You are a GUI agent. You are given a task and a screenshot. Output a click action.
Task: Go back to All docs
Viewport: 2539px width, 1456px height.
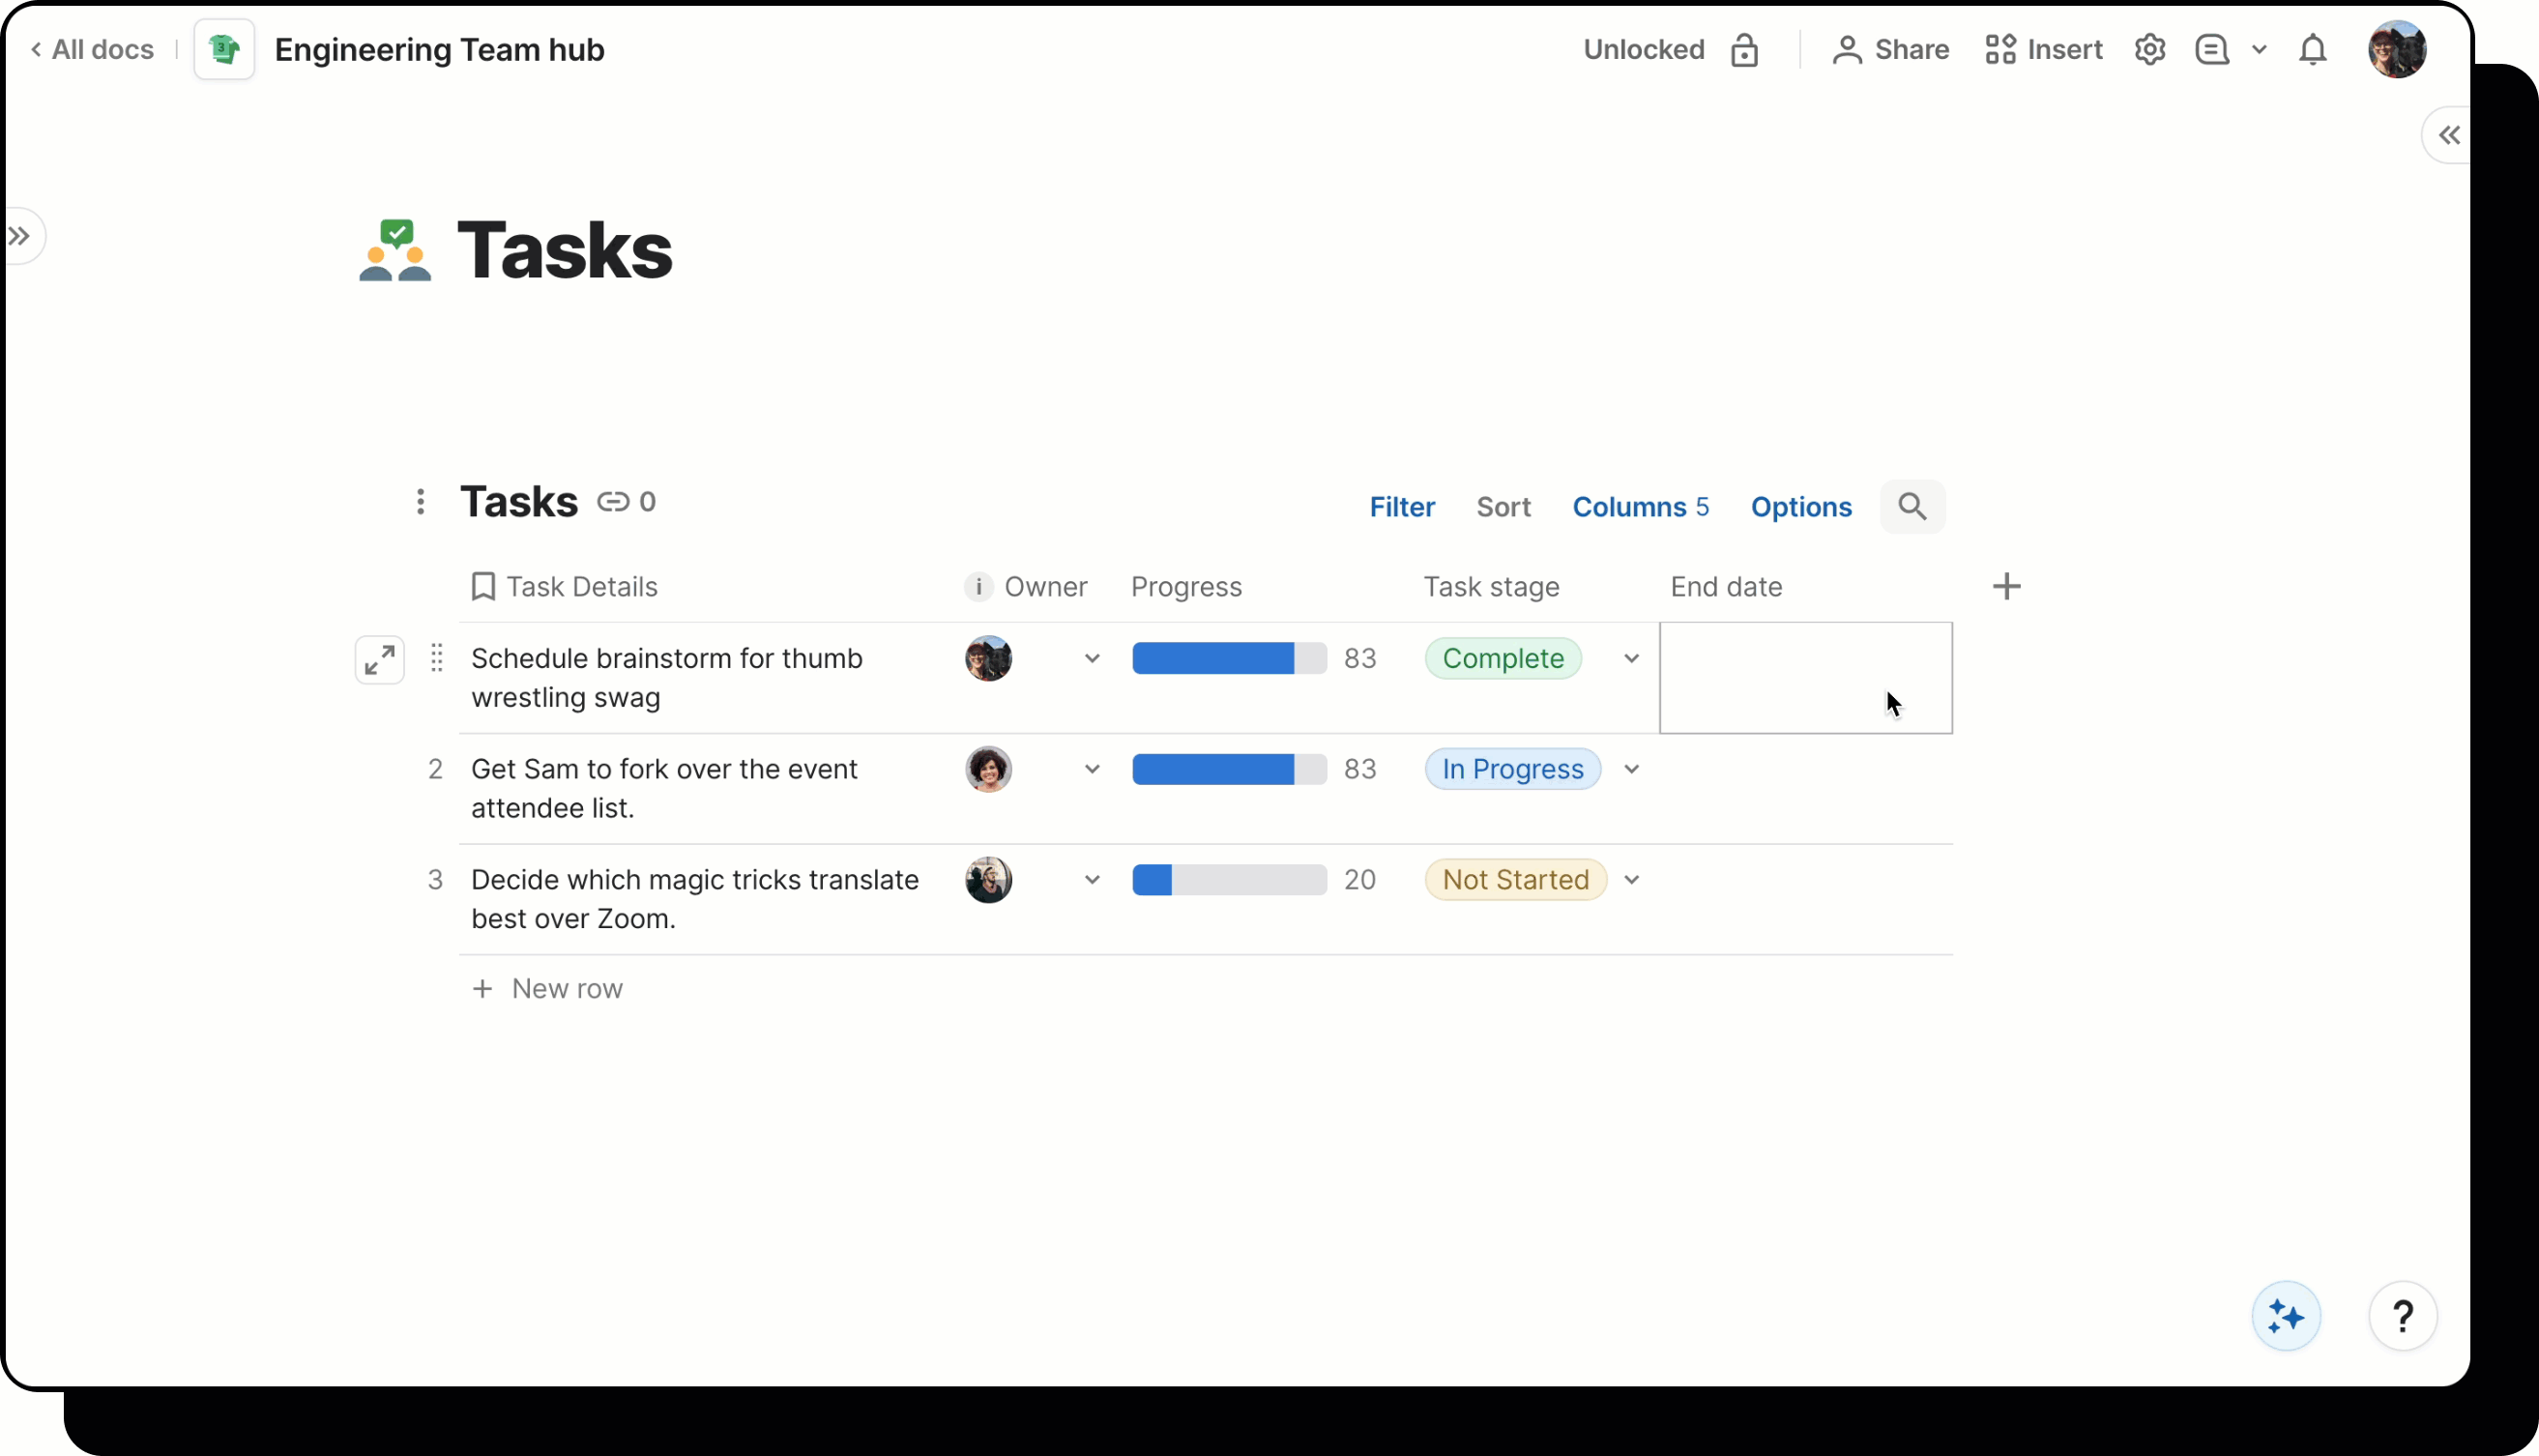[92, 50]
